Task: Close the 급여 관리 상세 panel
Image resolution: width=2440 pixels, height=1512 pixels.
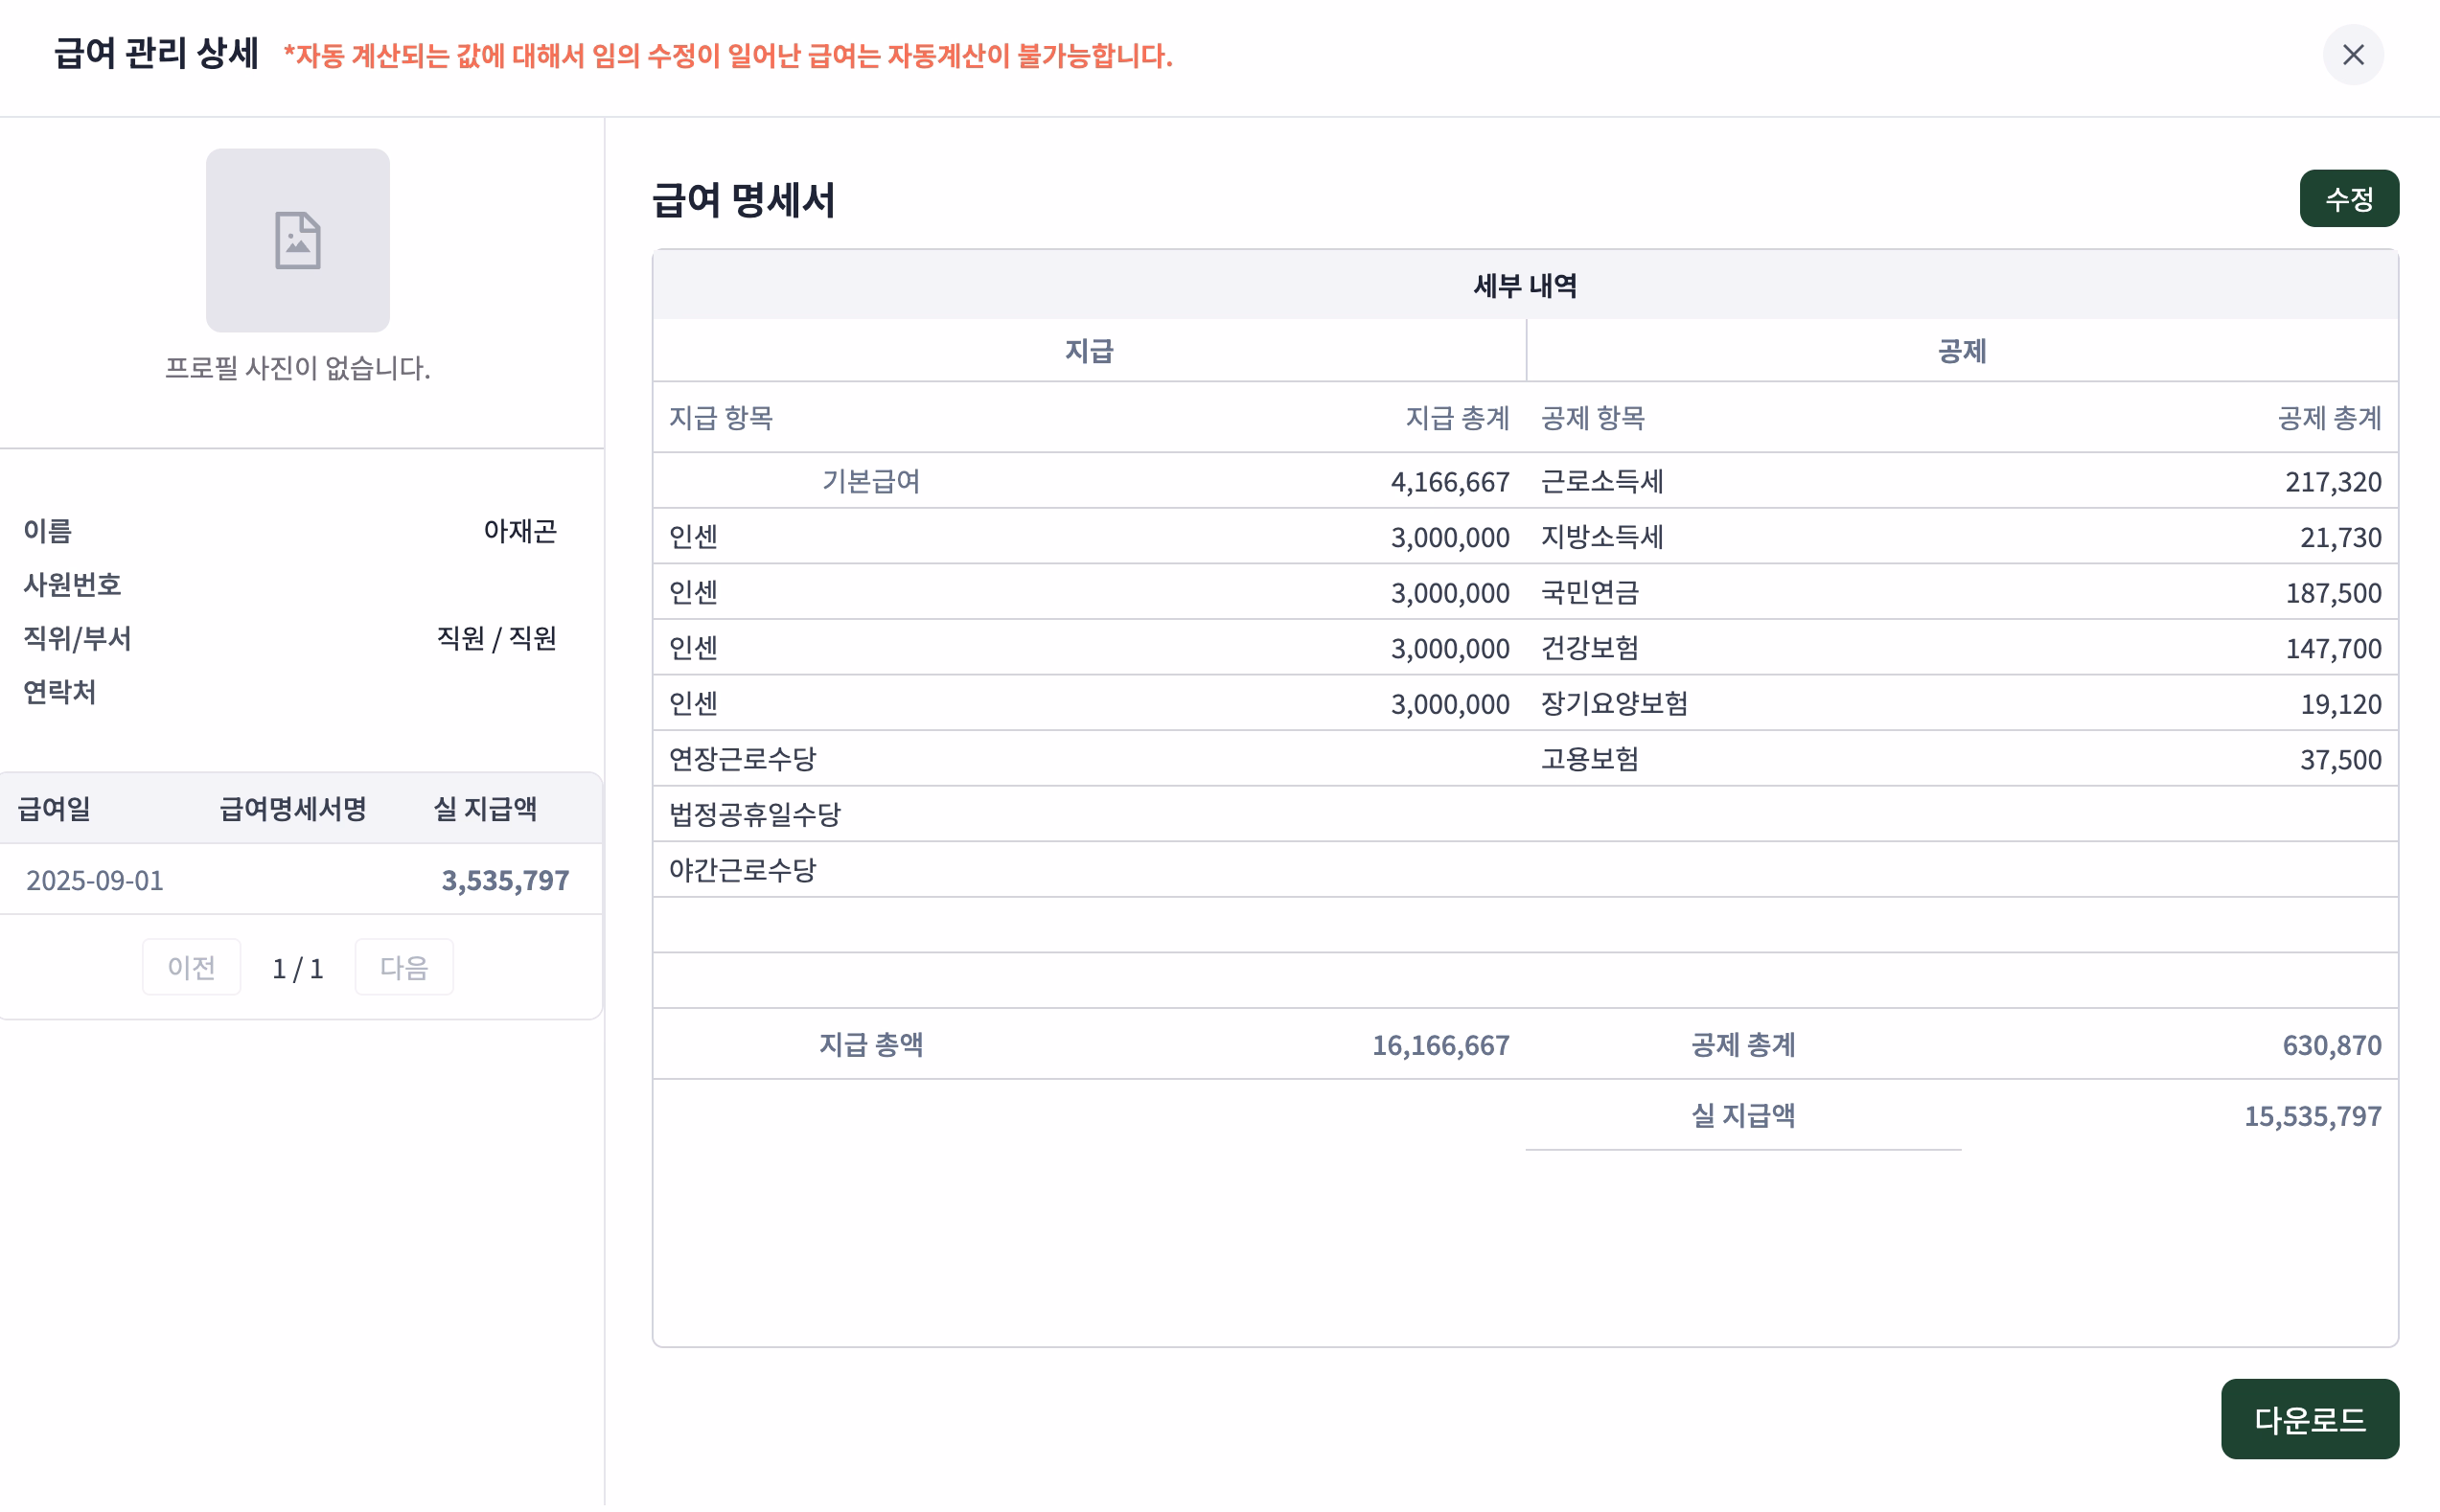Action: coord(2352,56)
